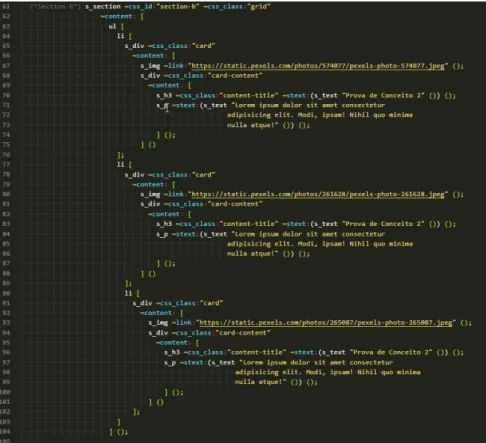Select line number 90 in gutter

(x=6, y=293)
